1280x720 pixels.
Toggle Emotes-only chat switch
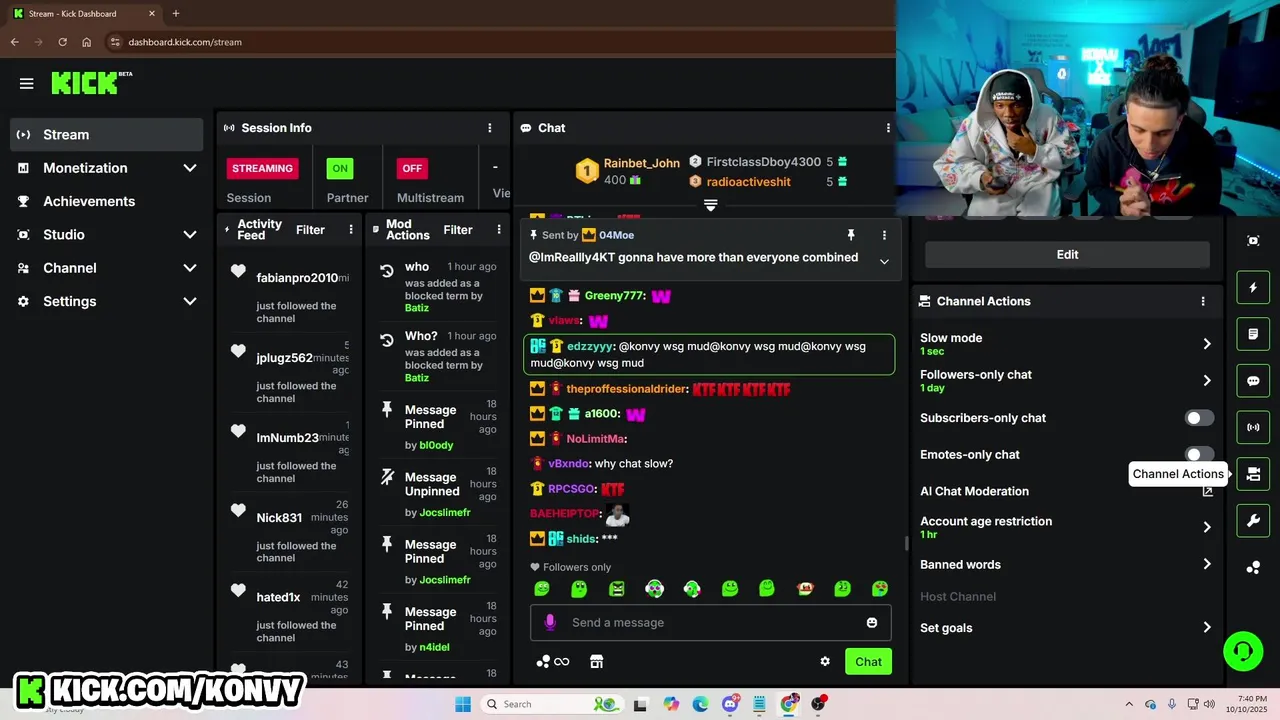[1199, 454]
